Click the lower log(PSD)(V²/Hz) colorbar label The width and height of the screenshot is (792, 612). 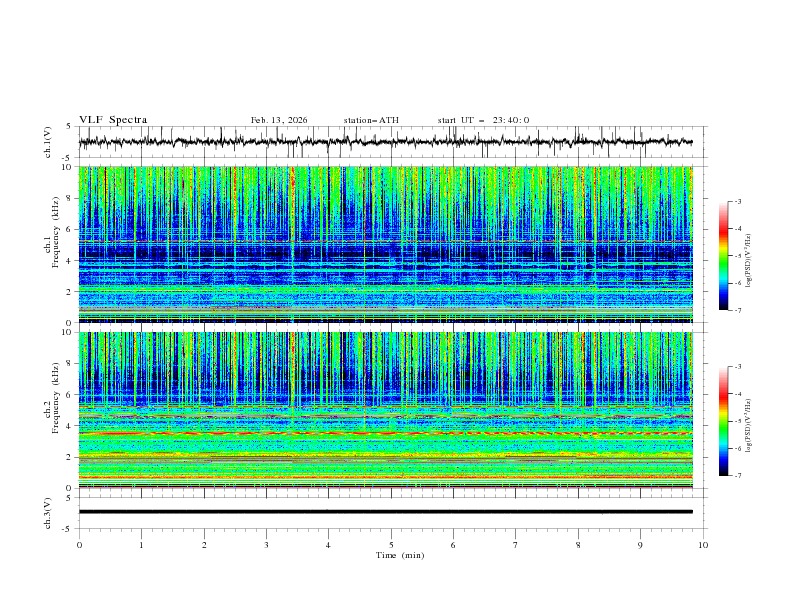[x=748, y=426]
